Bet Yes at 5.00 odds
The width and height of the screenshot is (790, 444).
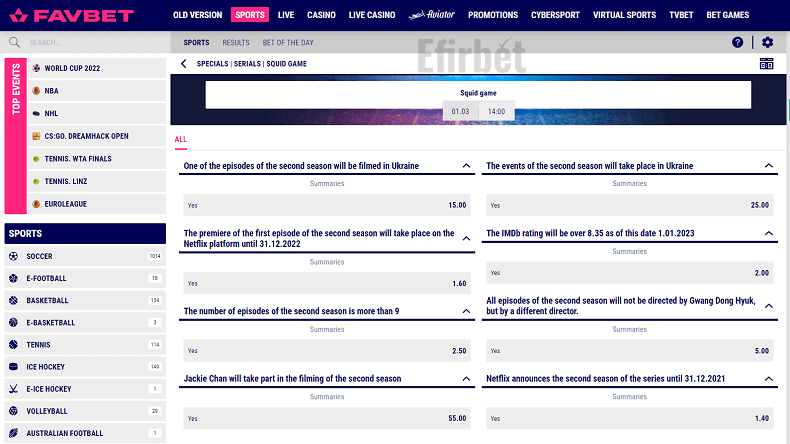point(630,351)
